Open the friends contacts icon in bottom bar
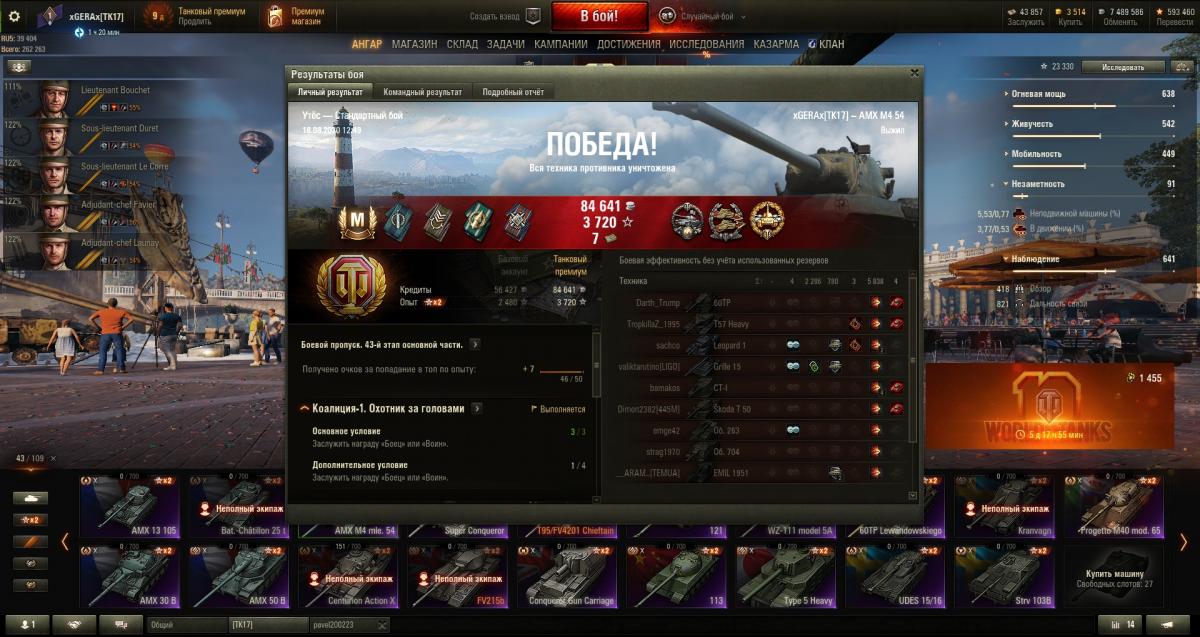1200x637 pixels. point(27,624)
